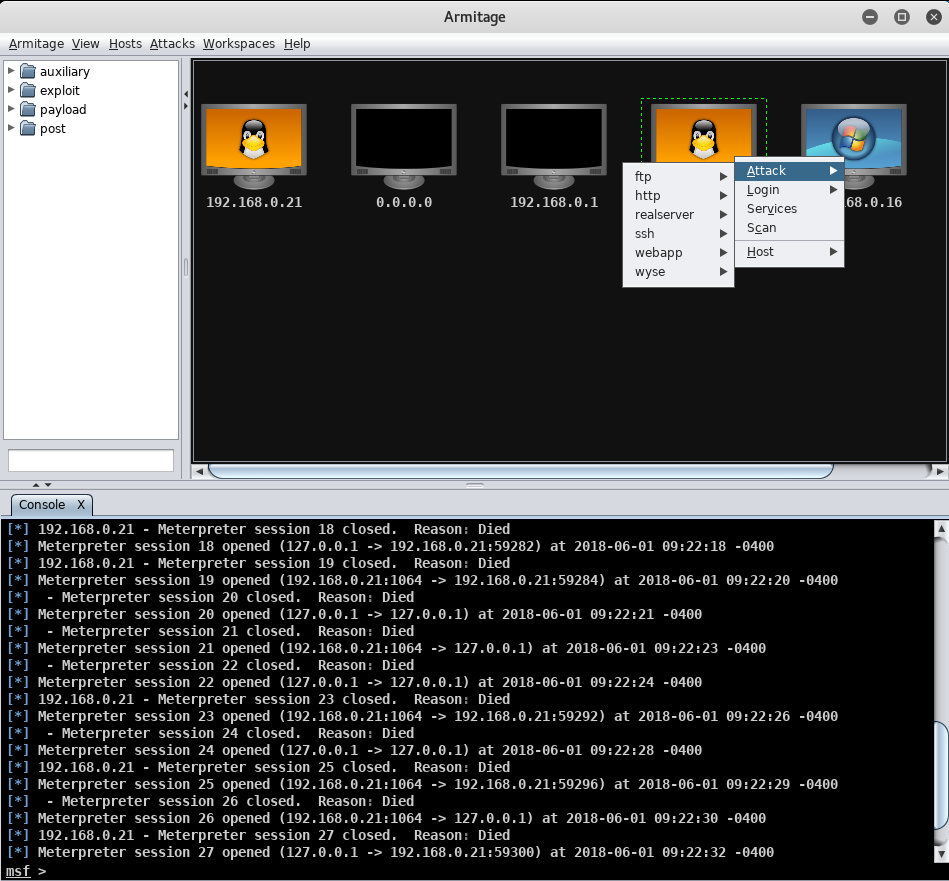
Task: Click the console vertical scrollbar thumb
Action: pos(941,776)
